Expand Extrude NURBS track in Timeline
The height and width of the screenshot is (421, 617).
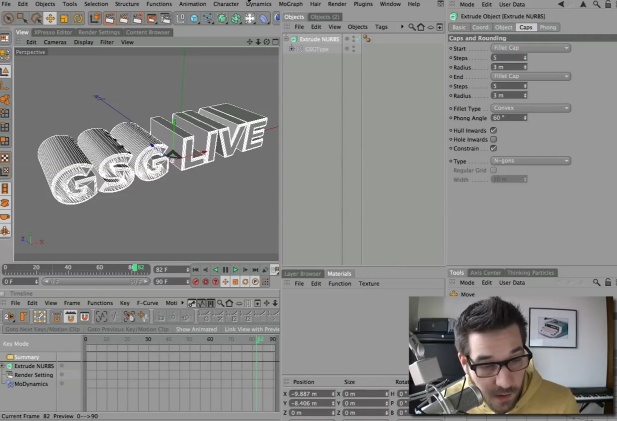pyautogui.click(x=3, y=366)
